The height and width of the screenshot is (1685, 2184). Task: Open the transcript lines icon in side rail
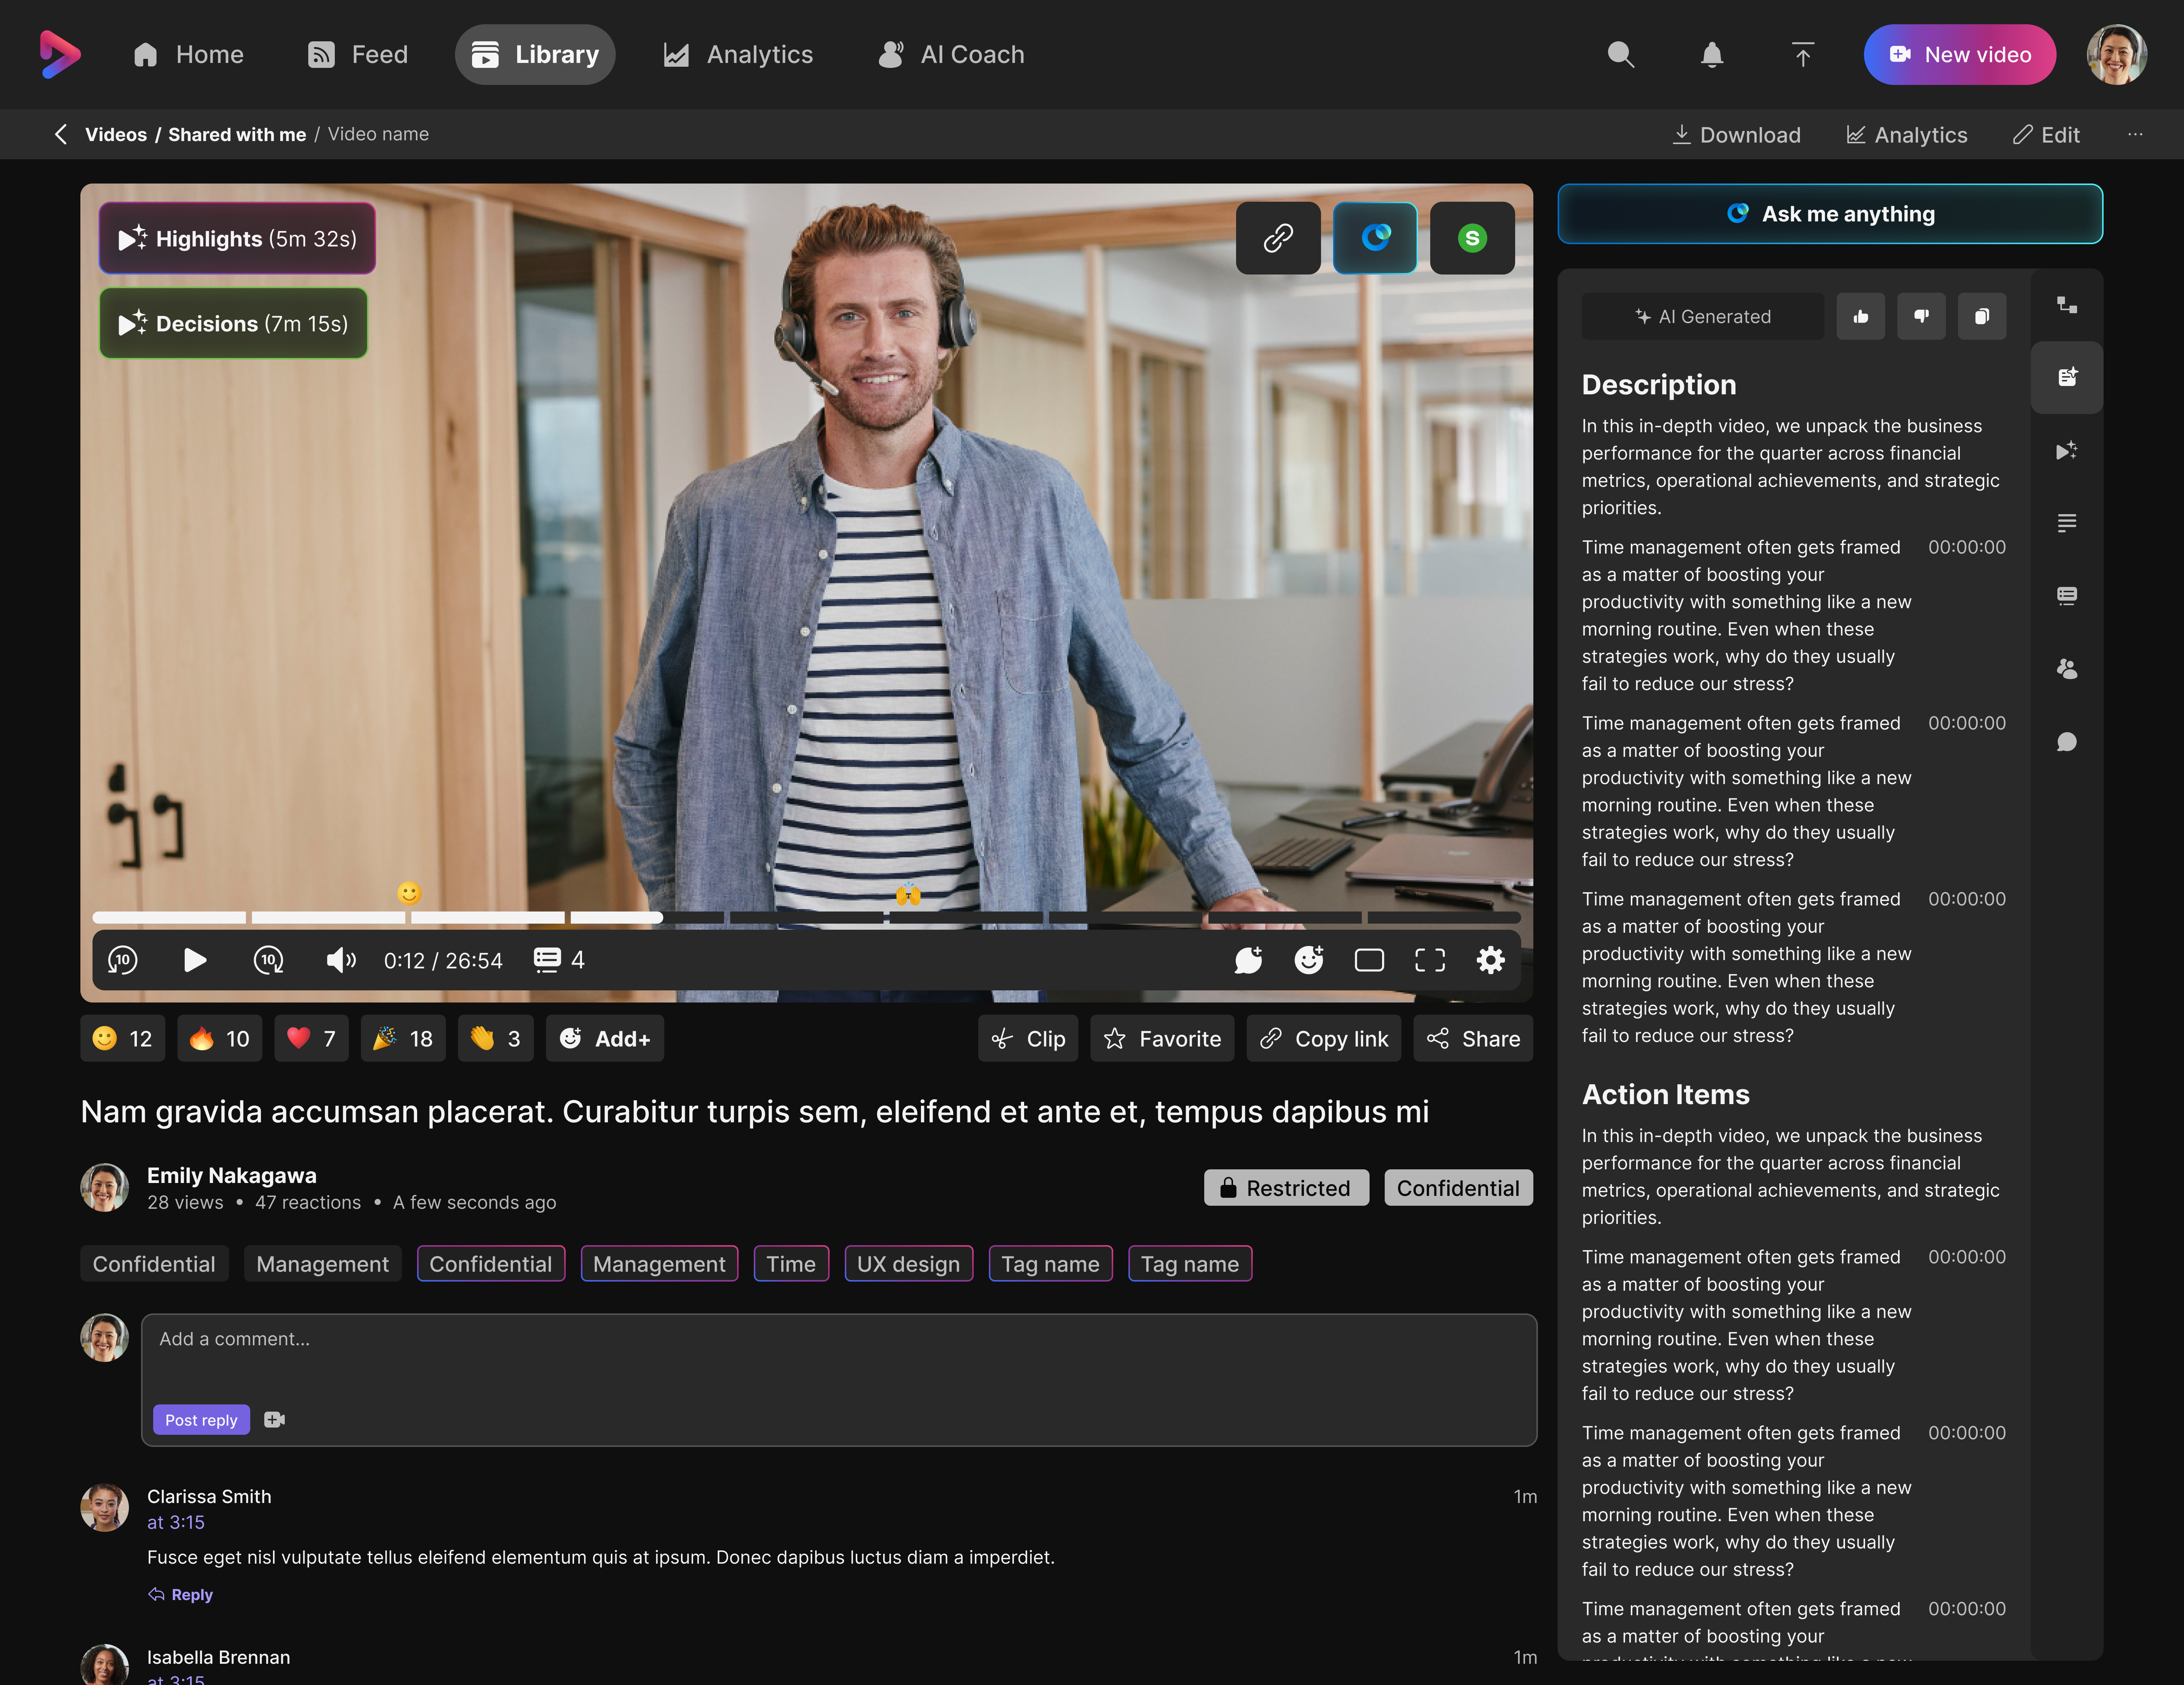pos(2067,523)
